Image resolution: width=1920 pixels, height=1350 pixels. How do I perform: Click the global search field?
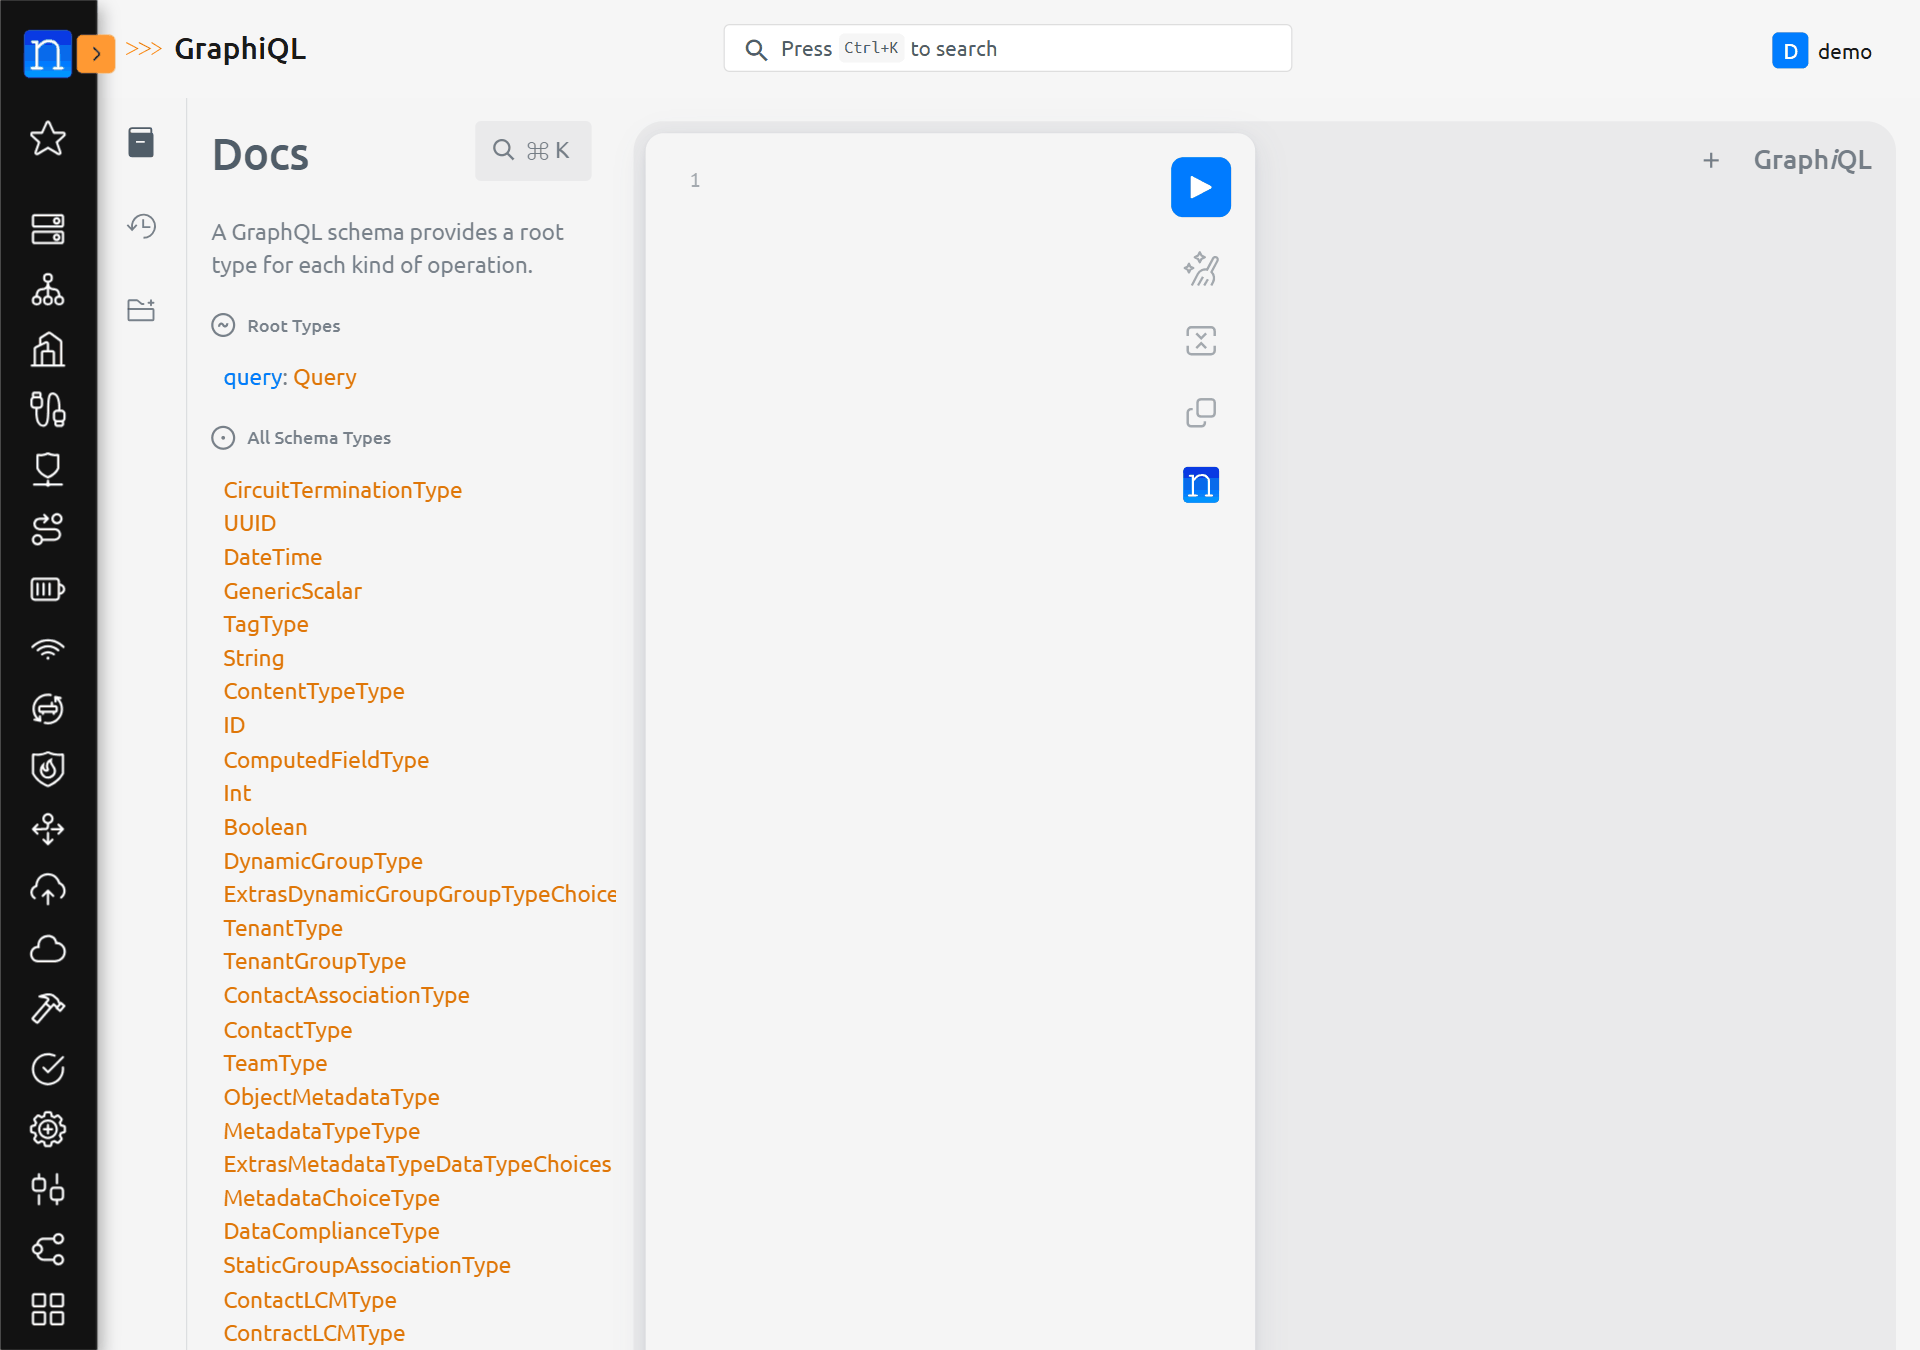coord(1007,49)
